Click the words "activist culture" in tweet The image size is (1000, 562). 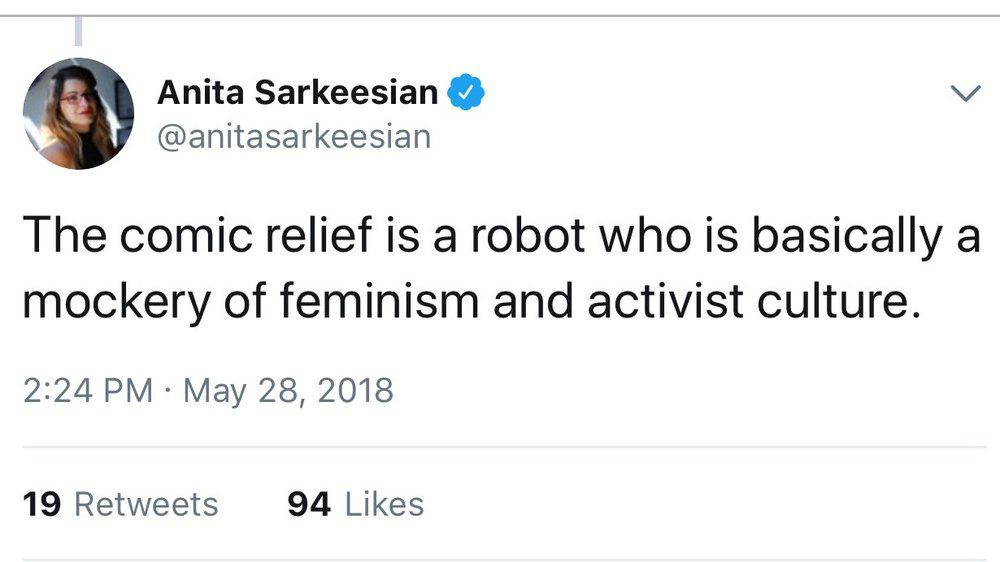tap(752, 302)
